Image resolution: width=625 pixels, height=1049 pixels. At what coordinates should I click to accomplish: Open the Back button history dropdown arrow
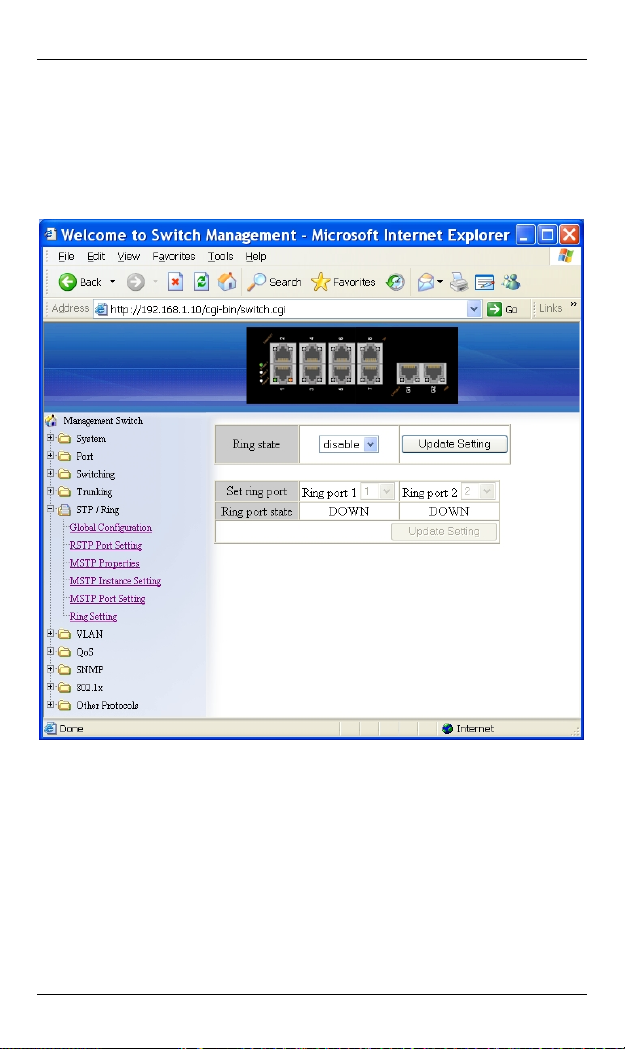pos(112,282)
